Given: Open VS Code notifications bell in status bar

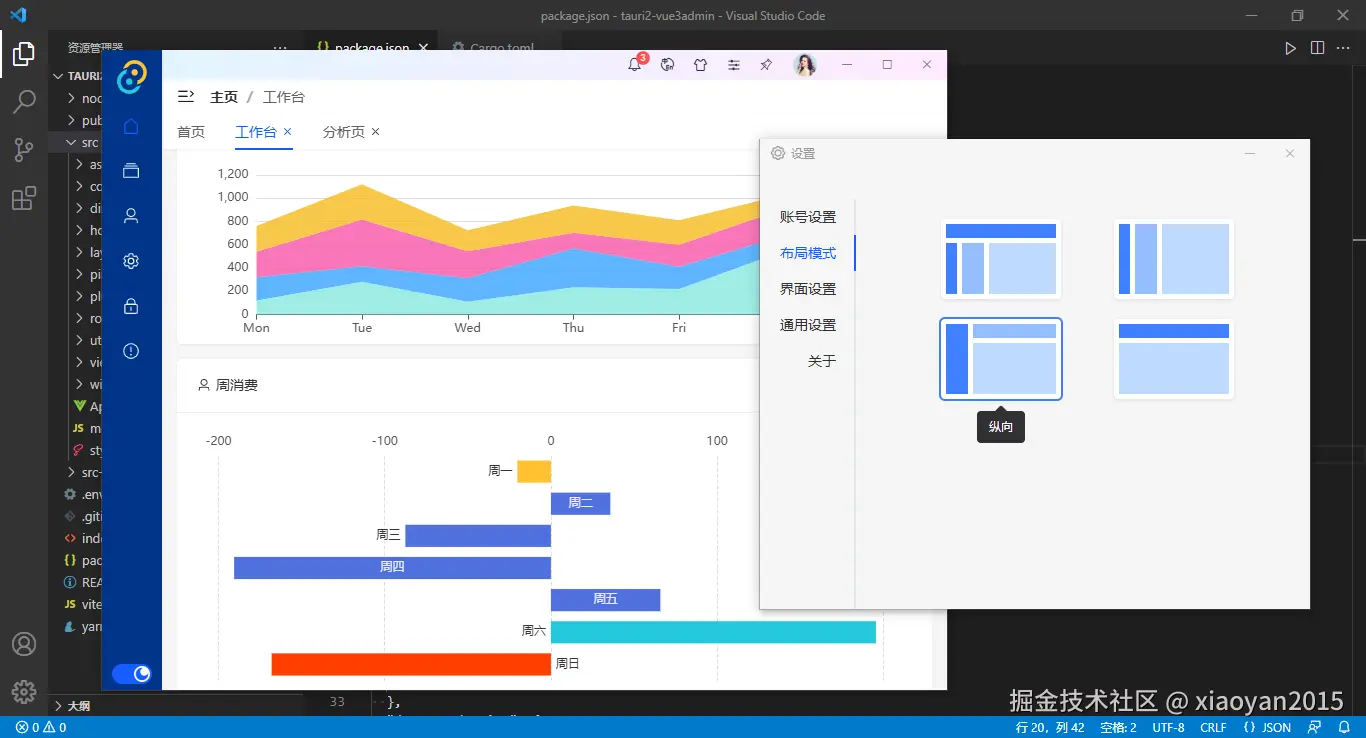Looking at the screenshot, I should point(1344,727).
